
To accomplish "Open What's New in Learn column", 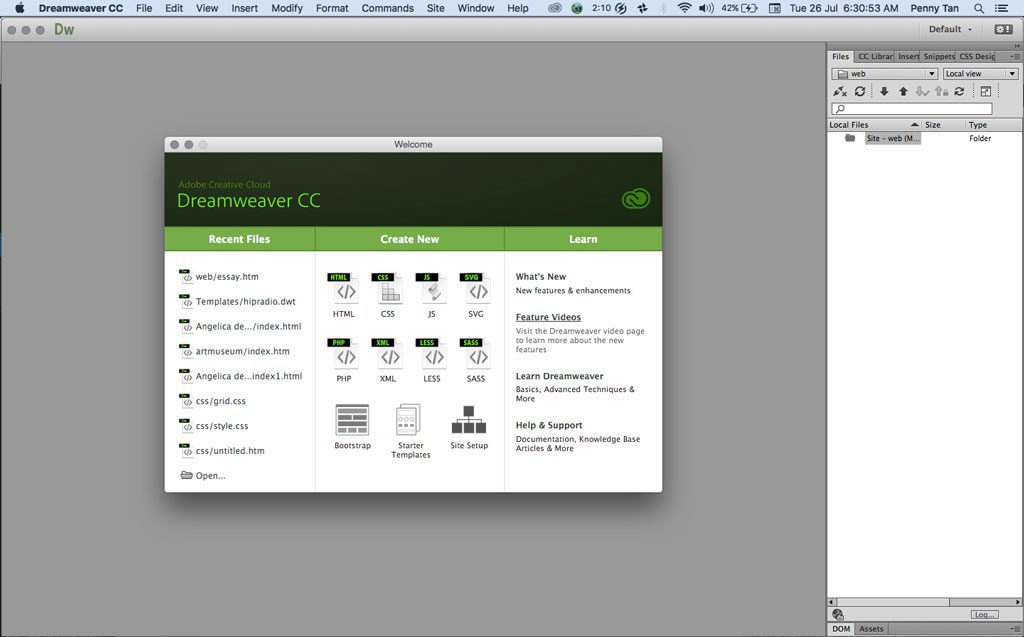I will pyautogui.click(x=541, y=276).
